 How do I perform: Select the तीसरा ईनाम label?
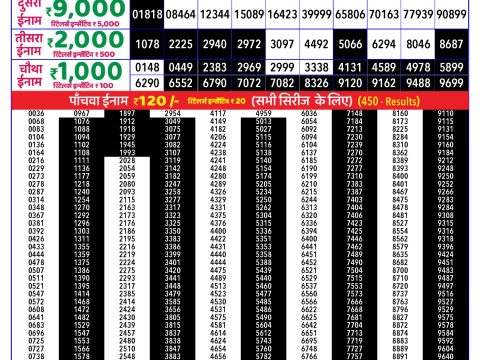tap(29, 45)
